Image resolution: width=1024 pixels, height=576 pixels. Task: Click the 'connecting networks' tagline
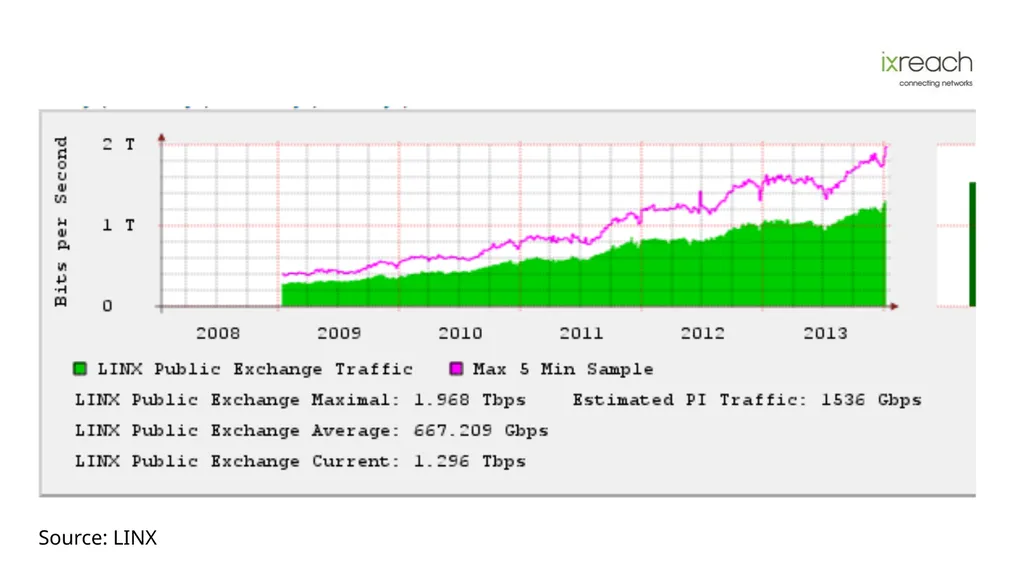tap(936, 83)
